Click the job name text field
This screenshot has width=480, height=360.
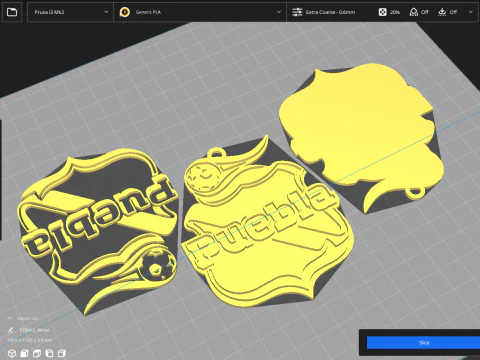tap(34, 330)
